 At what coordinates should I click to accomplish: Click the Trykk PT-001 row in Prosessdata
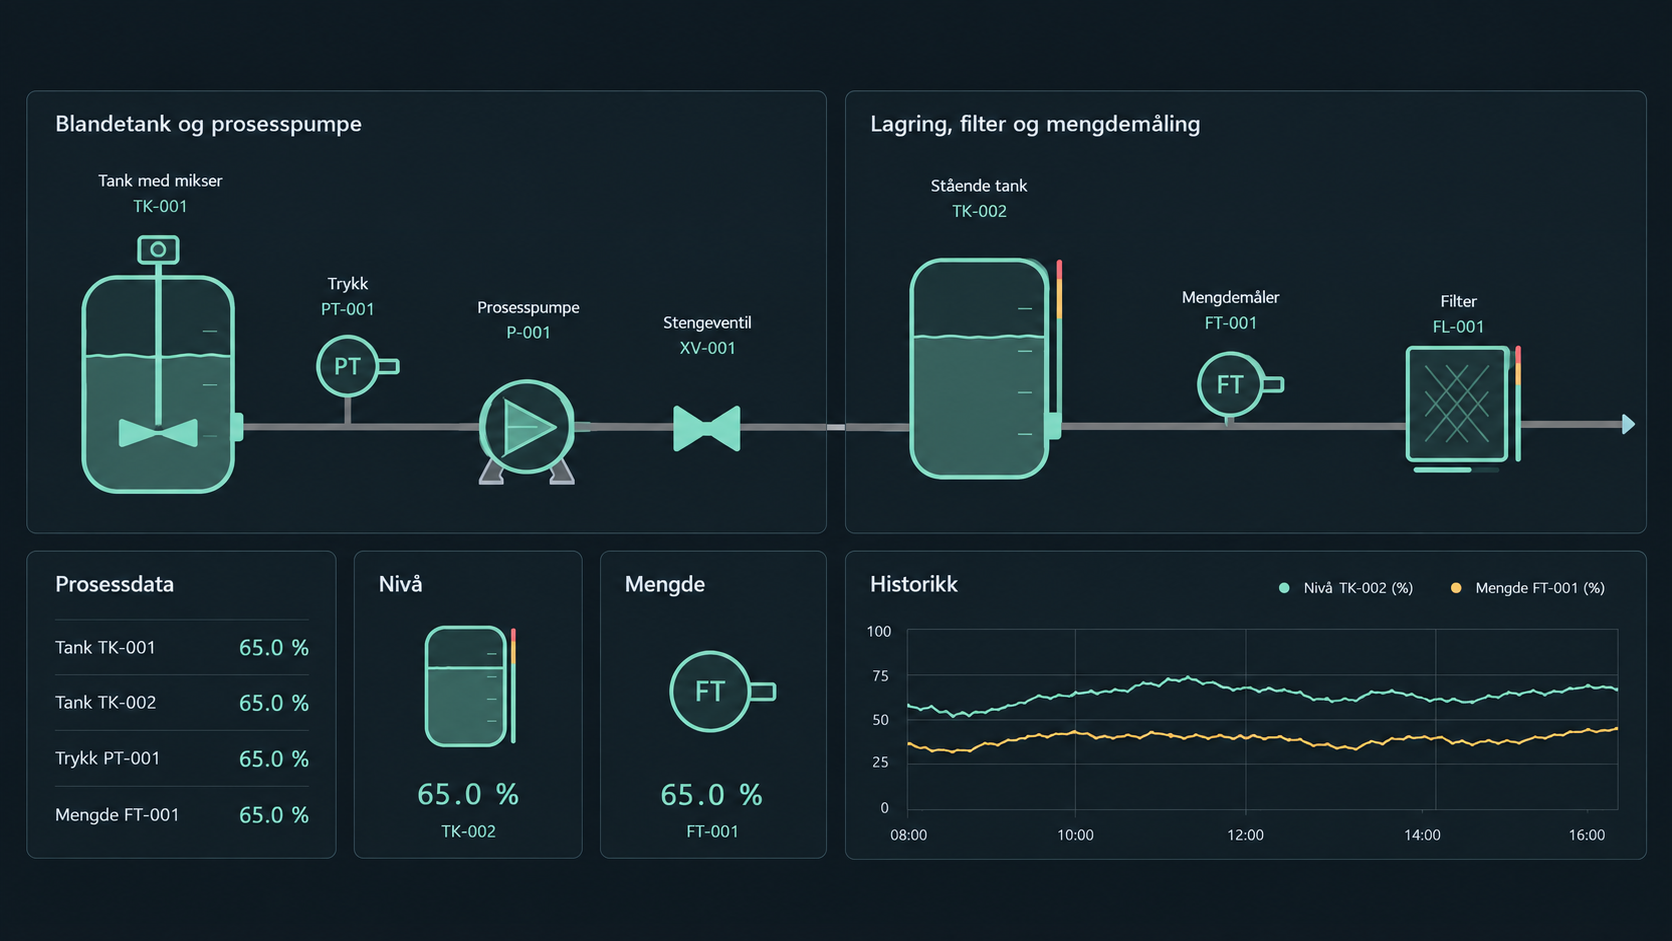pyautogui.click(x=181, y=758)
